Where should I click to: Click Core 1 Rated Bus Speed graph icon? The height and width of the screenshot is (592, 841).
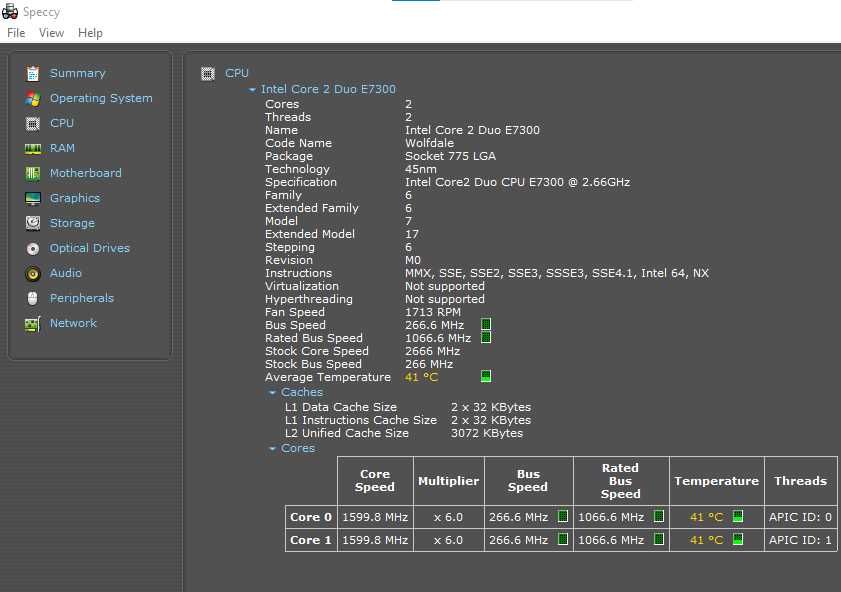click(x=659, y=538)
